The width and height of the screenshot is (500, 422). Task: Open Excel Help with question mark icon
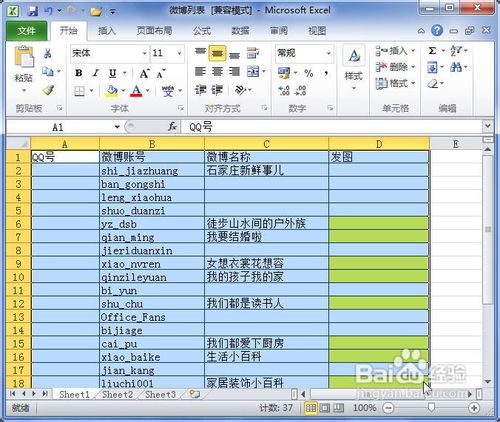pyautogui.click(x=437, y=31)
